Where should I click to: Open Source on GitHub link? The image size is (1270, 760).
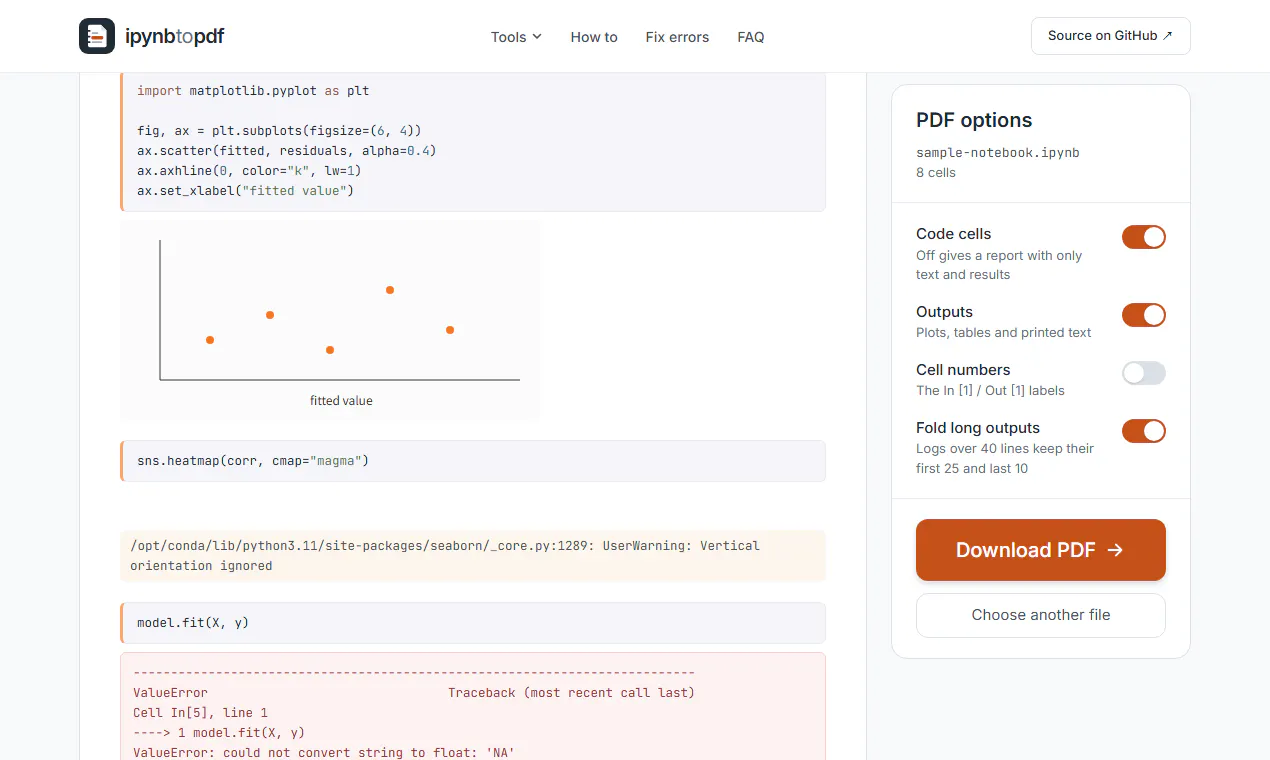pyautogui.click(x=1110, y=36)
